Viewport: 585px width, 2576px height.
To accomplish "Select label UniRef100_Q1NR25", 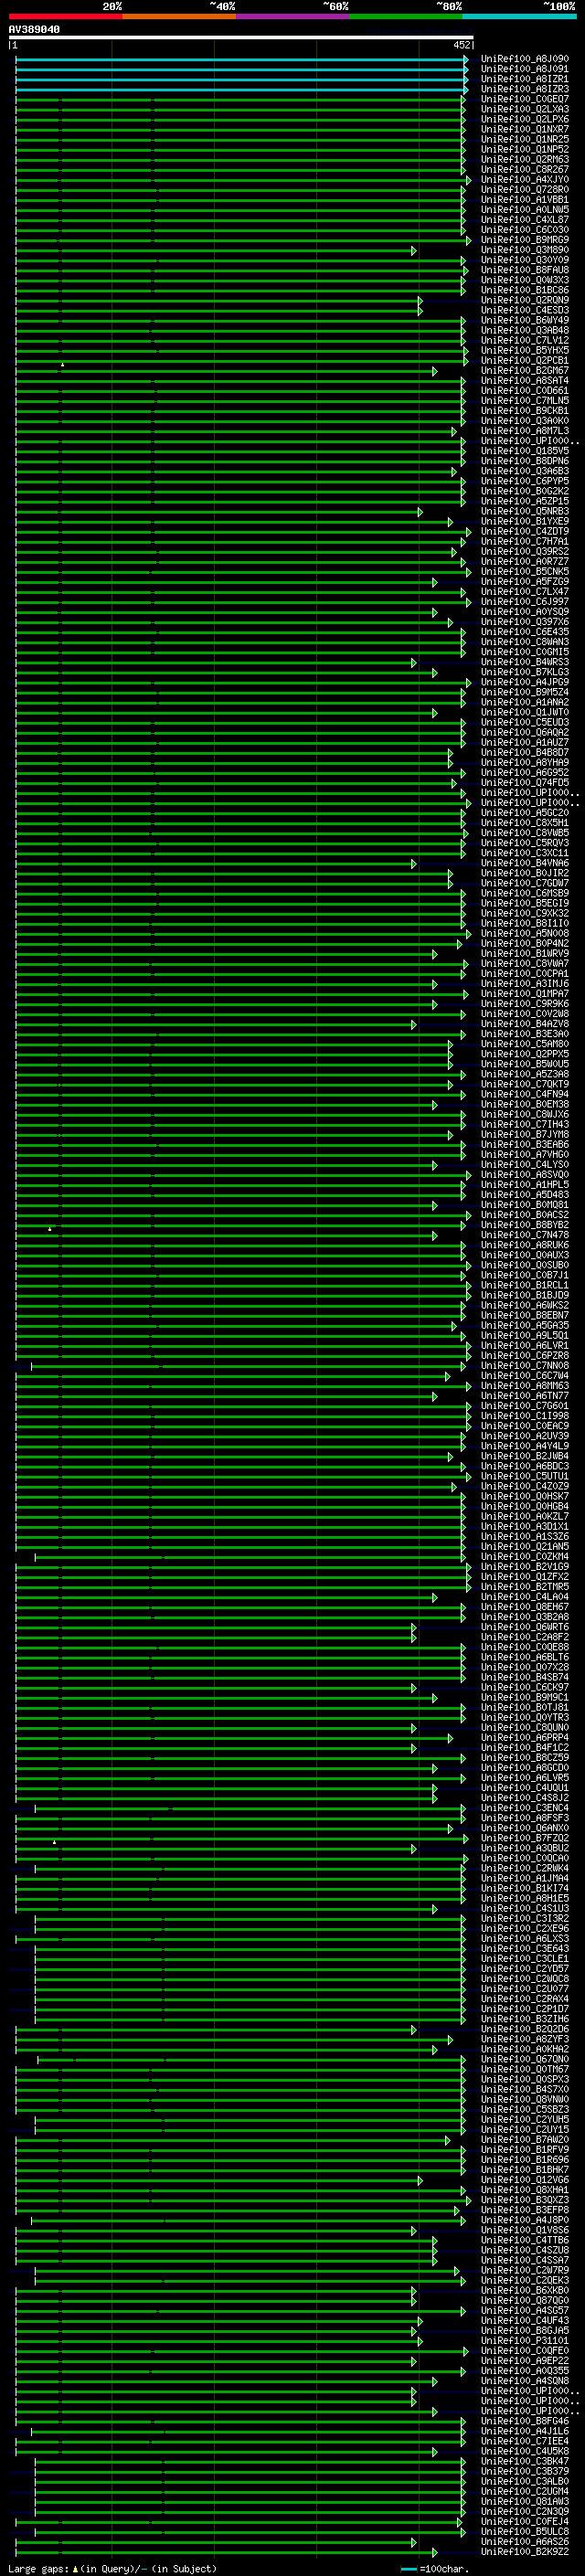I will pos(525,139).
